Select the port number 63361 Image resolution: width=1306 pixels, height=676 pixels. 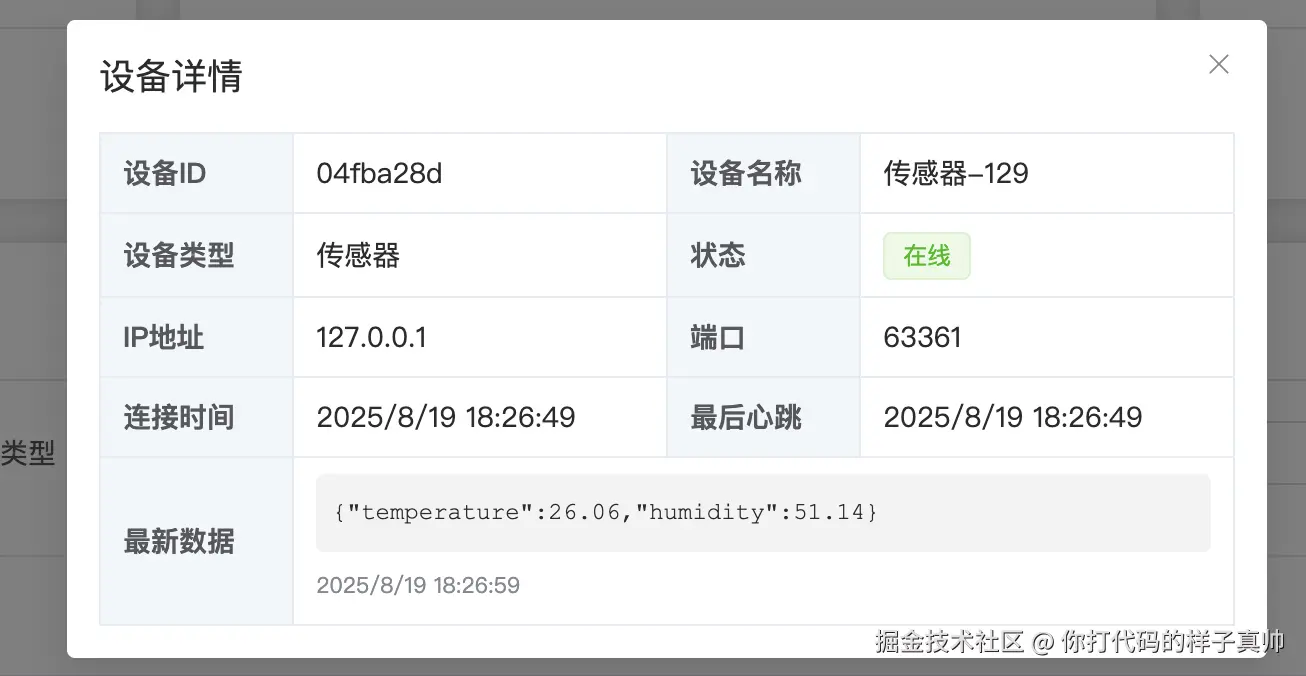point(921,337)
